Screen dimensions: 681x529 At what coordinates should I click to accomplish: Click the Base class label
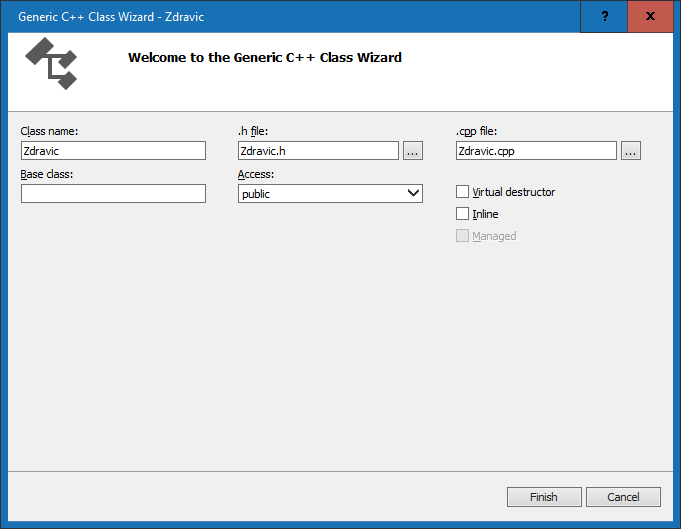[46, 174]
